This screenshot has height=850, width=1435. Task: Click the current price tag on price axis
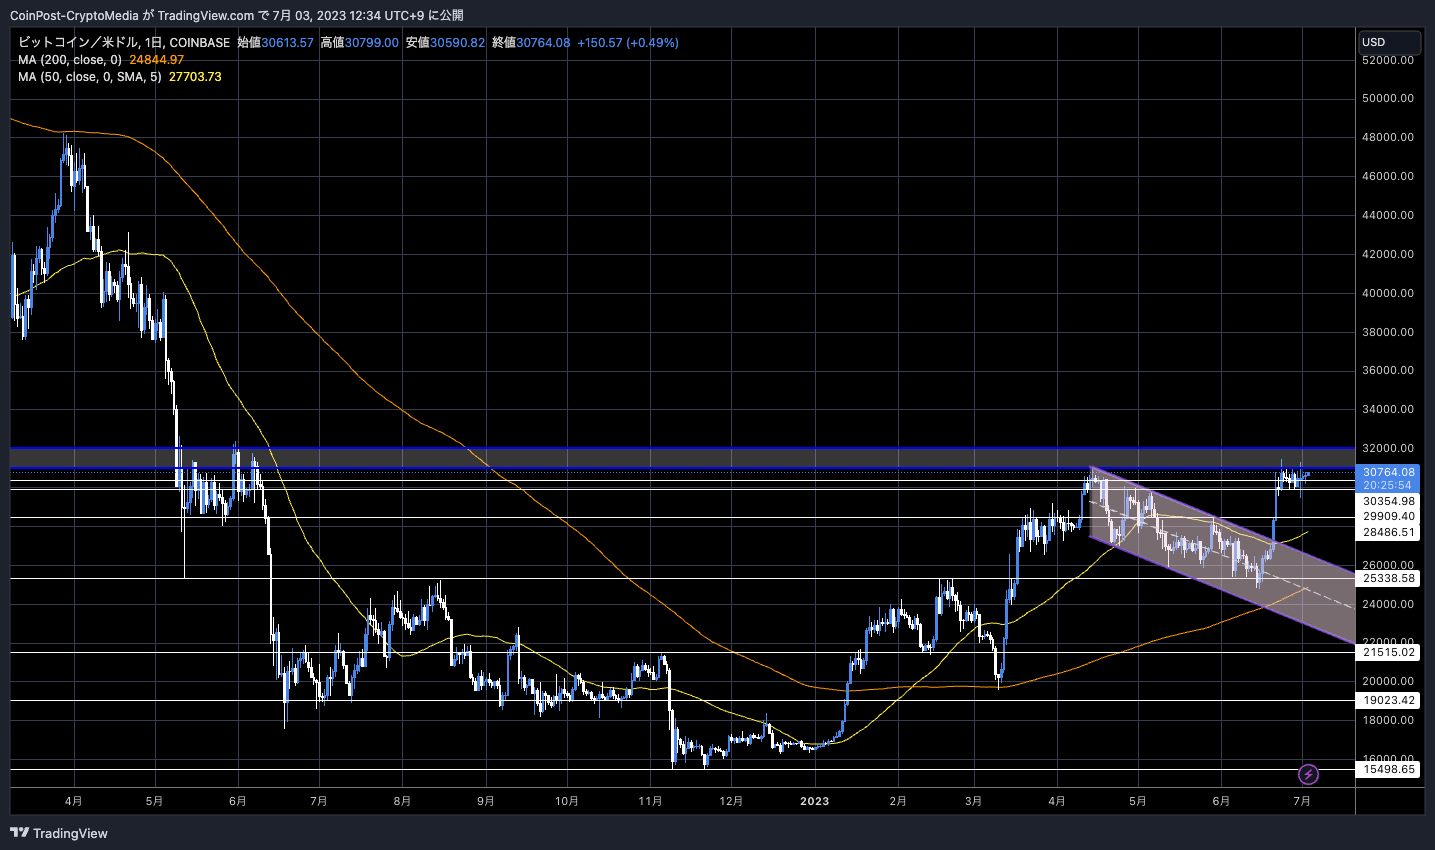(1389, 472)
